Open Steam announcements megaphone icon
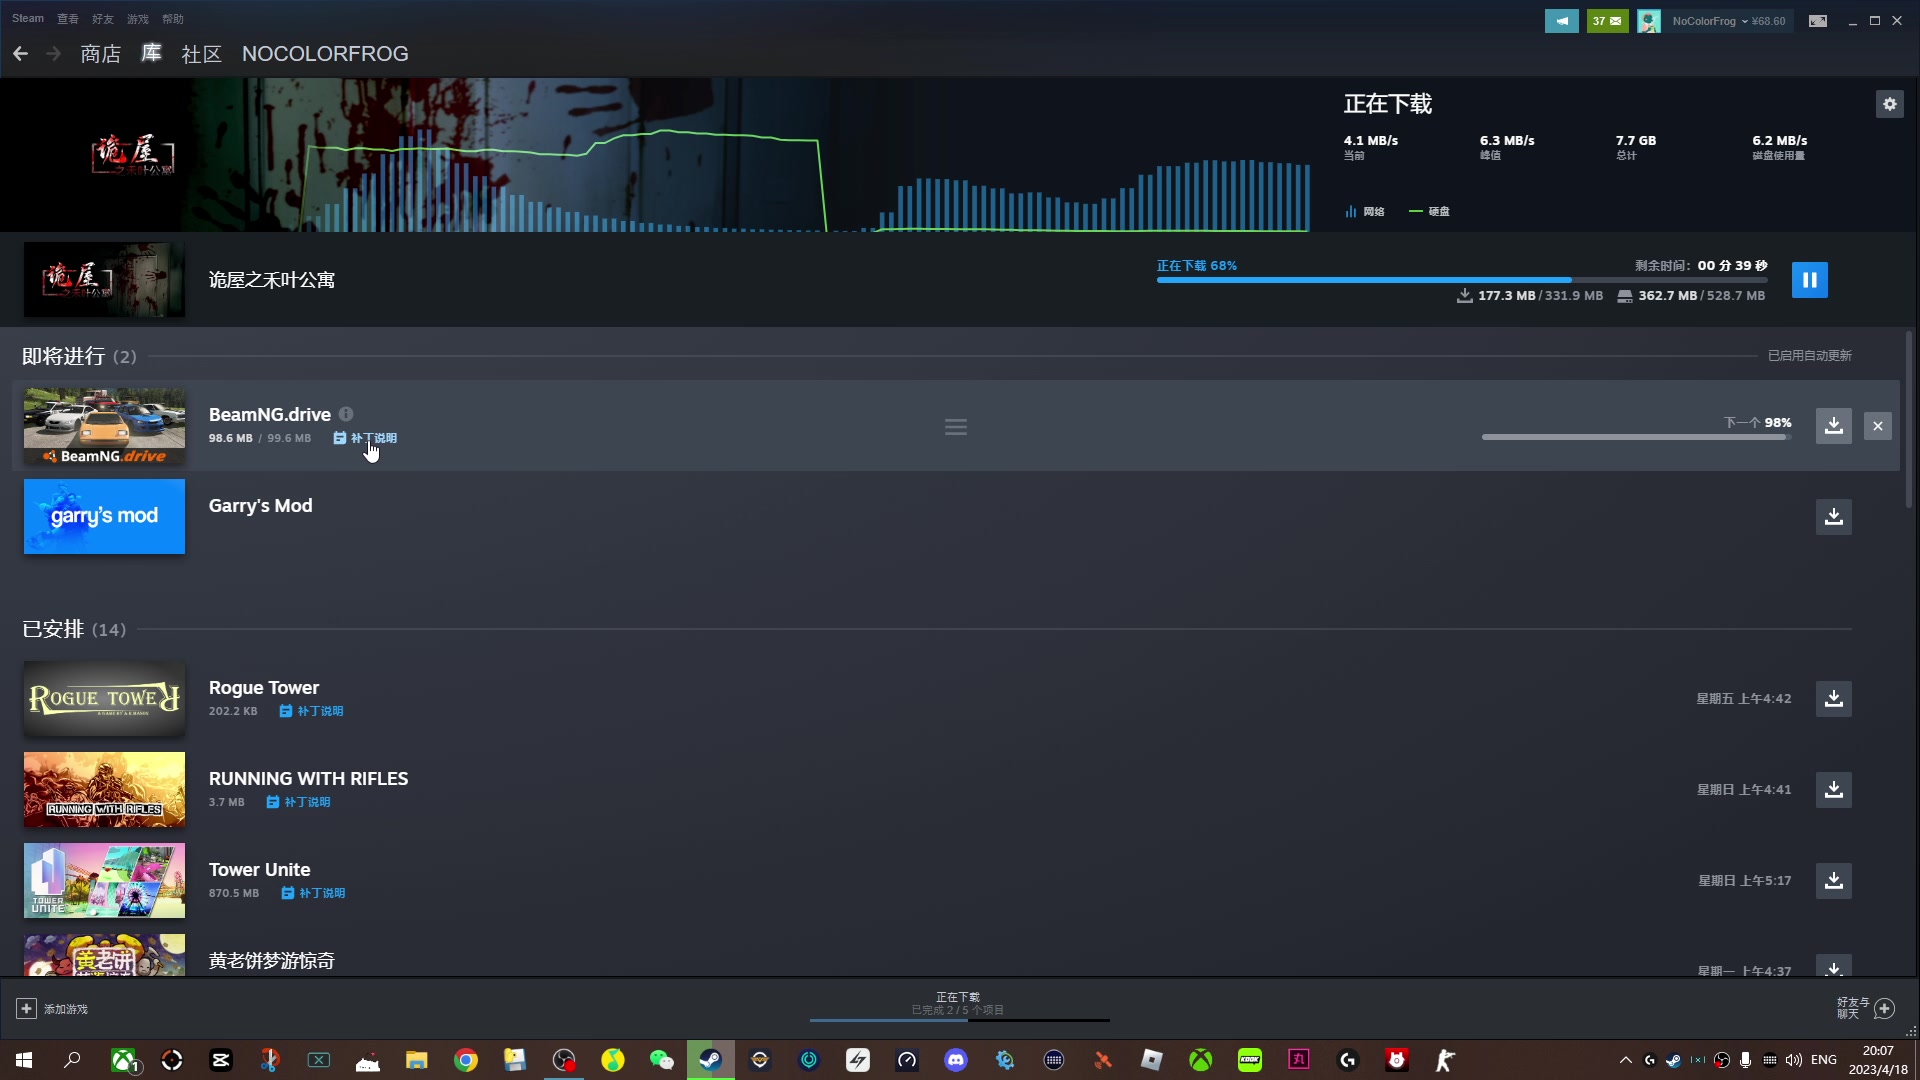The image size is (1920, 1080). [x=1561, y=21]
